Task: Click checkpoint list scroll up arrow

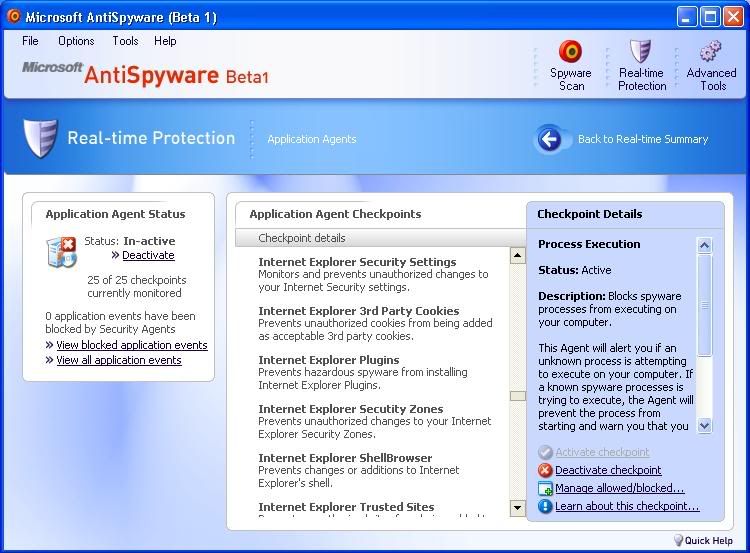Action: point(517,255)
